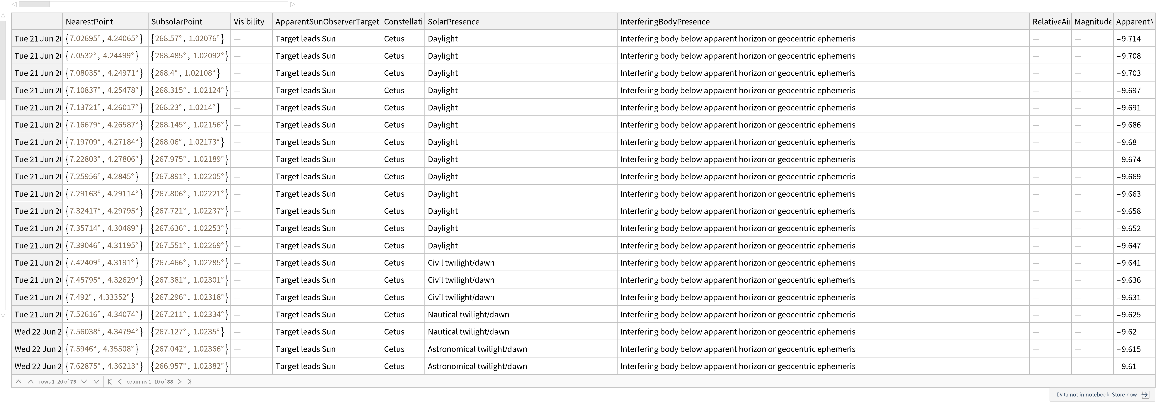Image resolution: width=1156 pixels, height=402 pixels.
Task: Select the Magnitude column header
Action: point(1093,20)
